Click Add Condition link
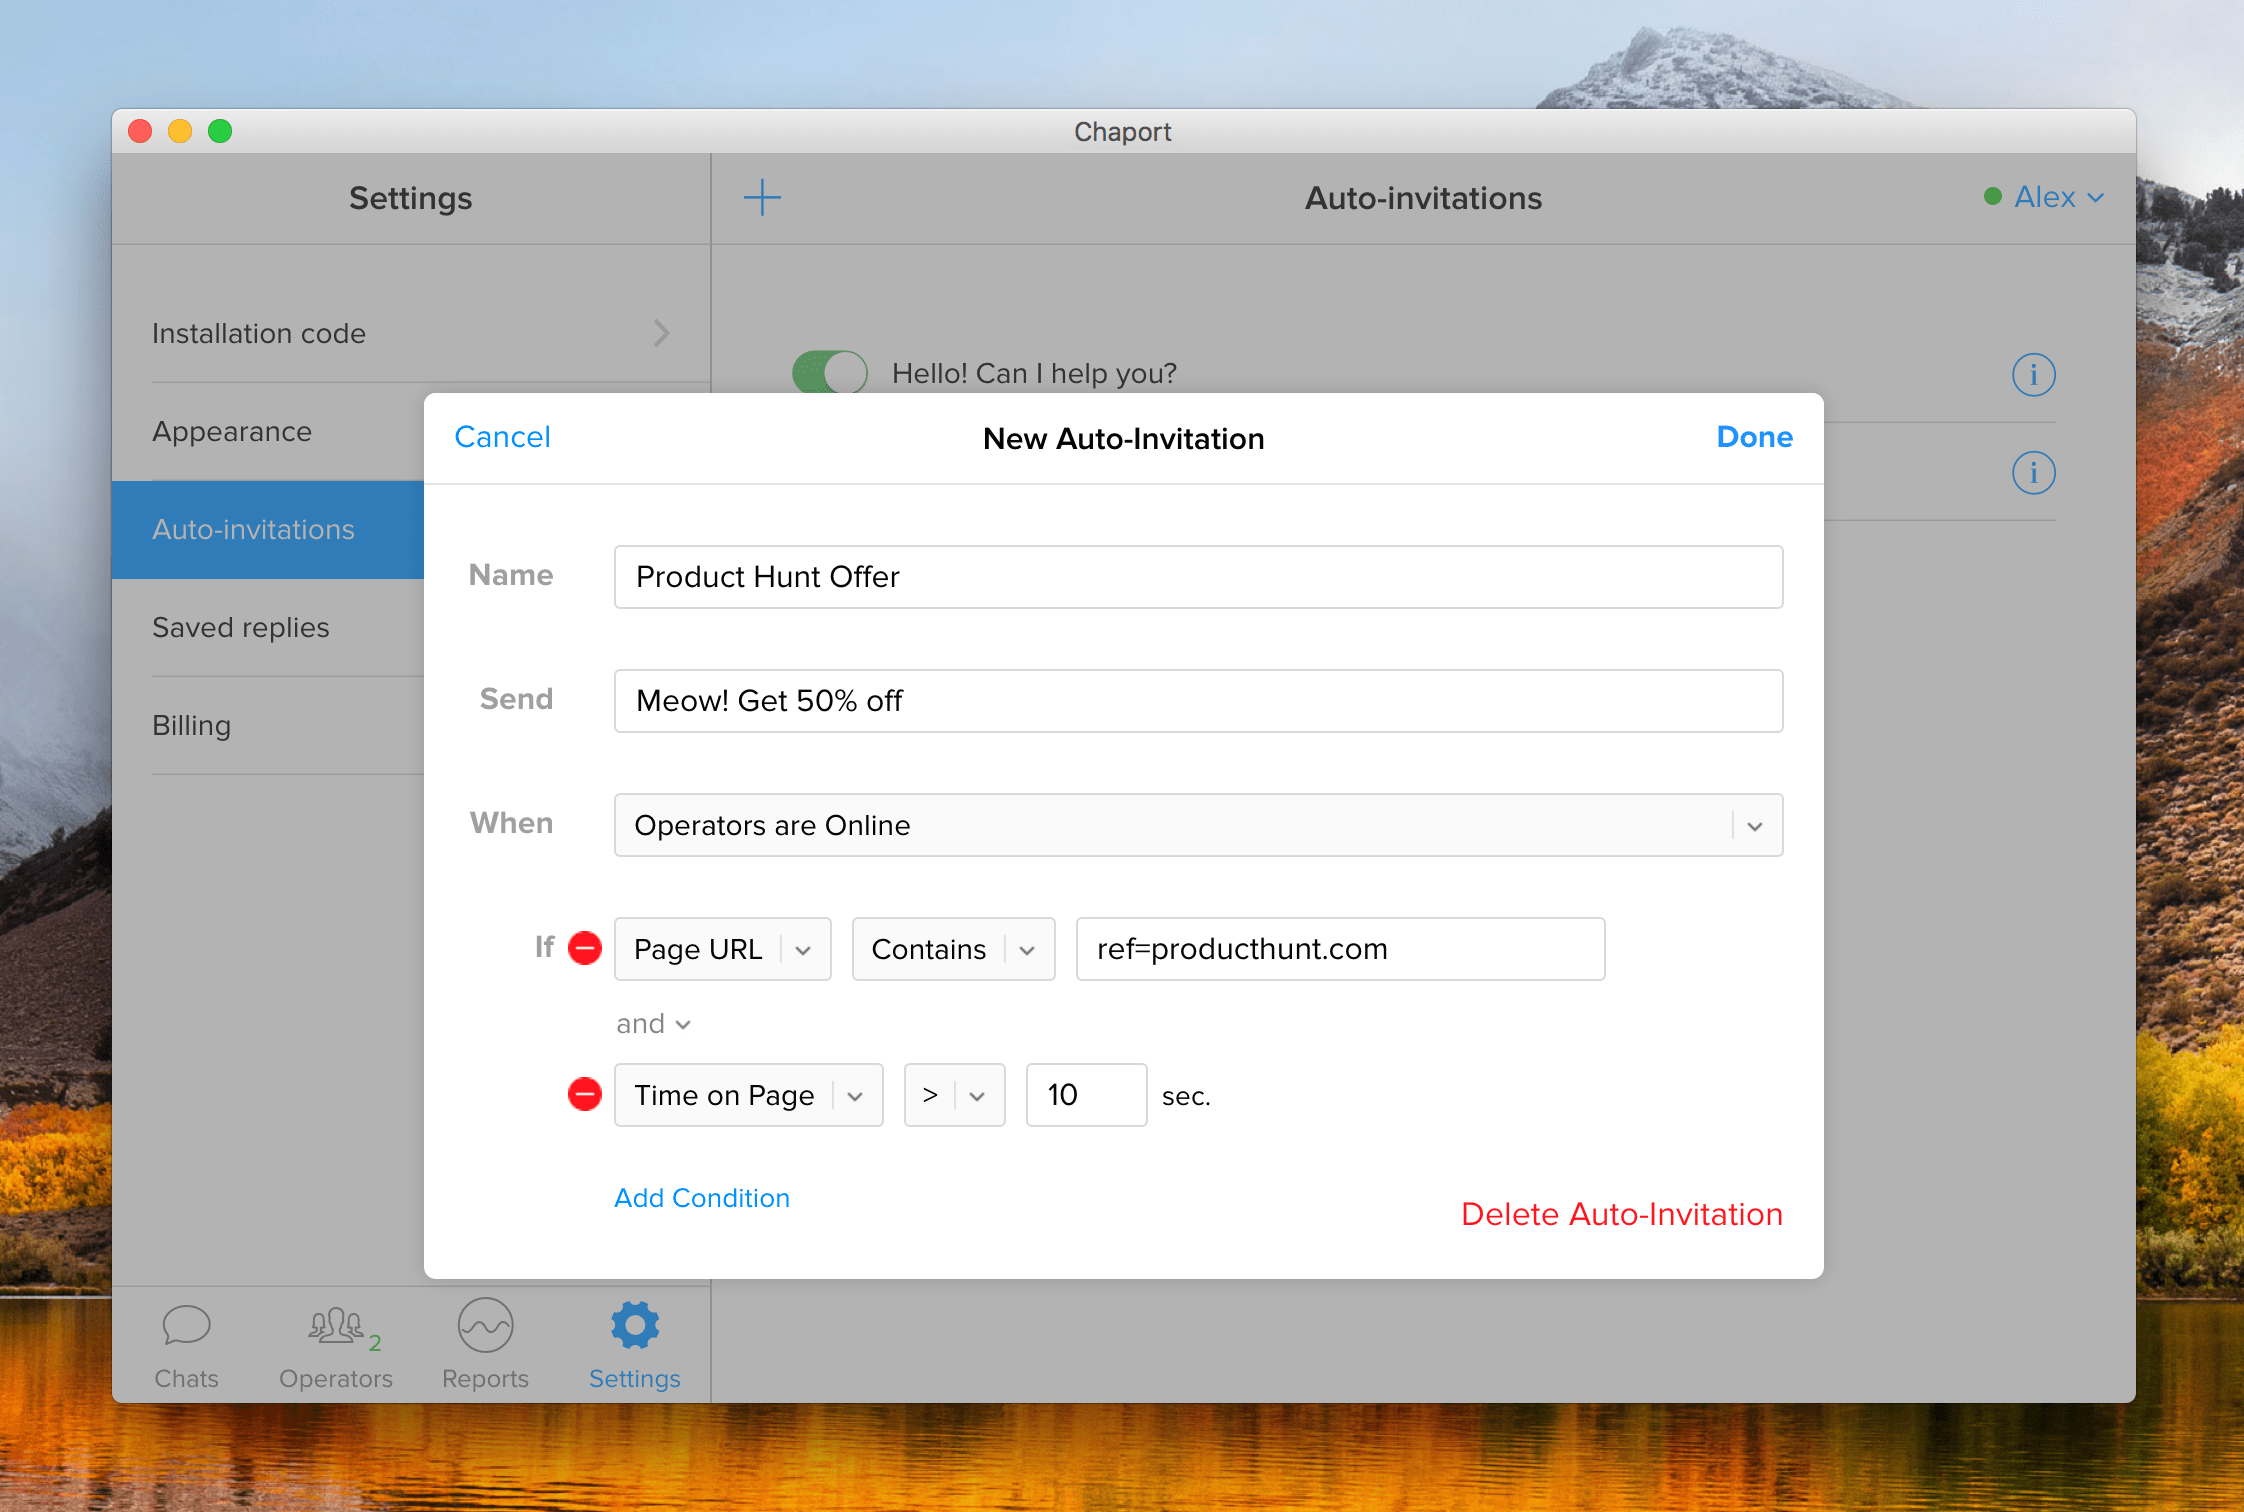 (701, 1197)
